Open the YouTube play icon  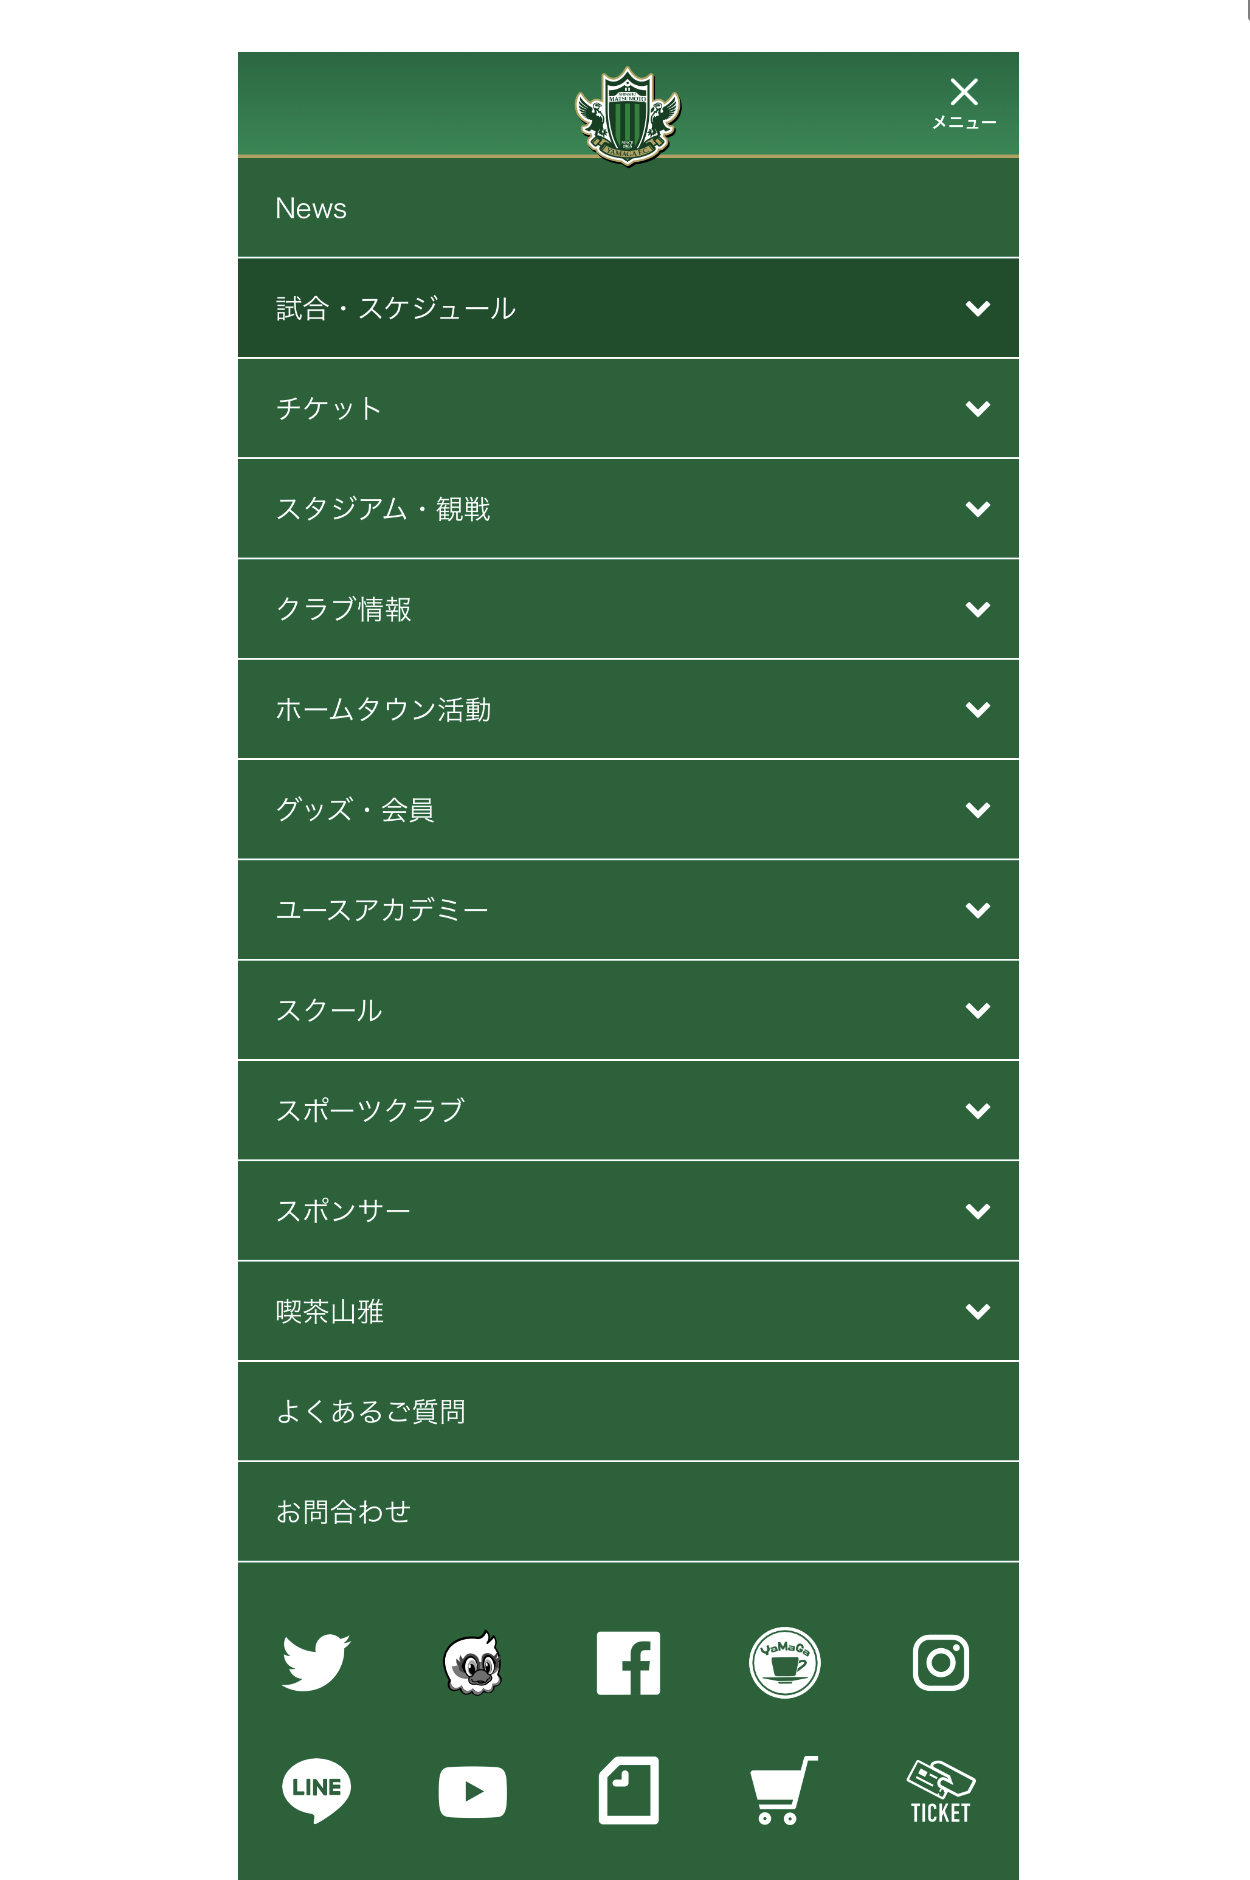click(x=472, y=1790)
